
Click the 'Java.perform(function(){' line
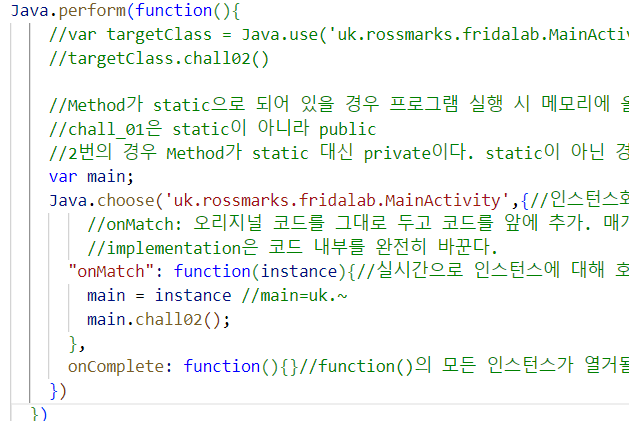point(125,10)
